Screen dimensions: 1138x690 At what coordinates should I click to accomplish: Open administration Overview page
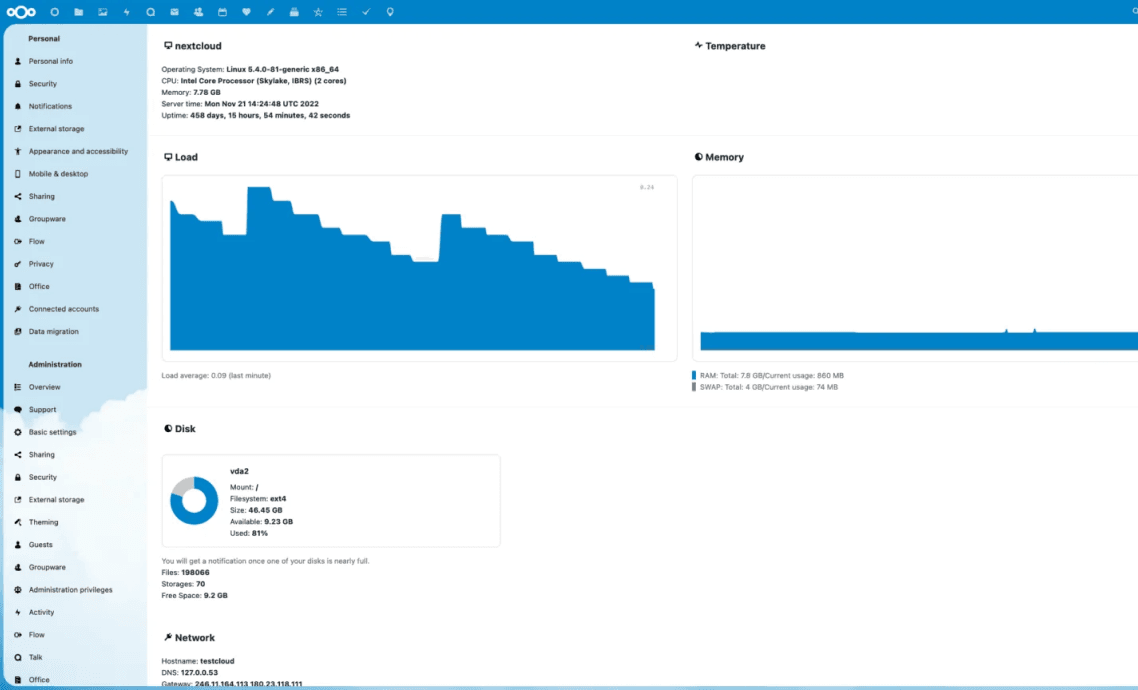[x=44, y=387]
